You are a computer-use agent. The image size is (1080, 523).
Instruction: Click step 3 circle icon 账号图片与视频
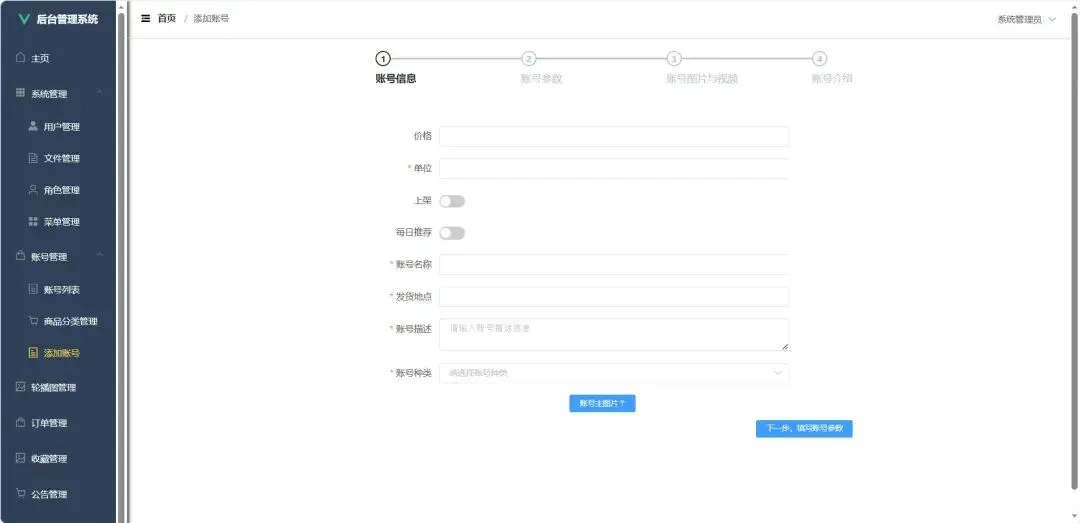(674, 59)
